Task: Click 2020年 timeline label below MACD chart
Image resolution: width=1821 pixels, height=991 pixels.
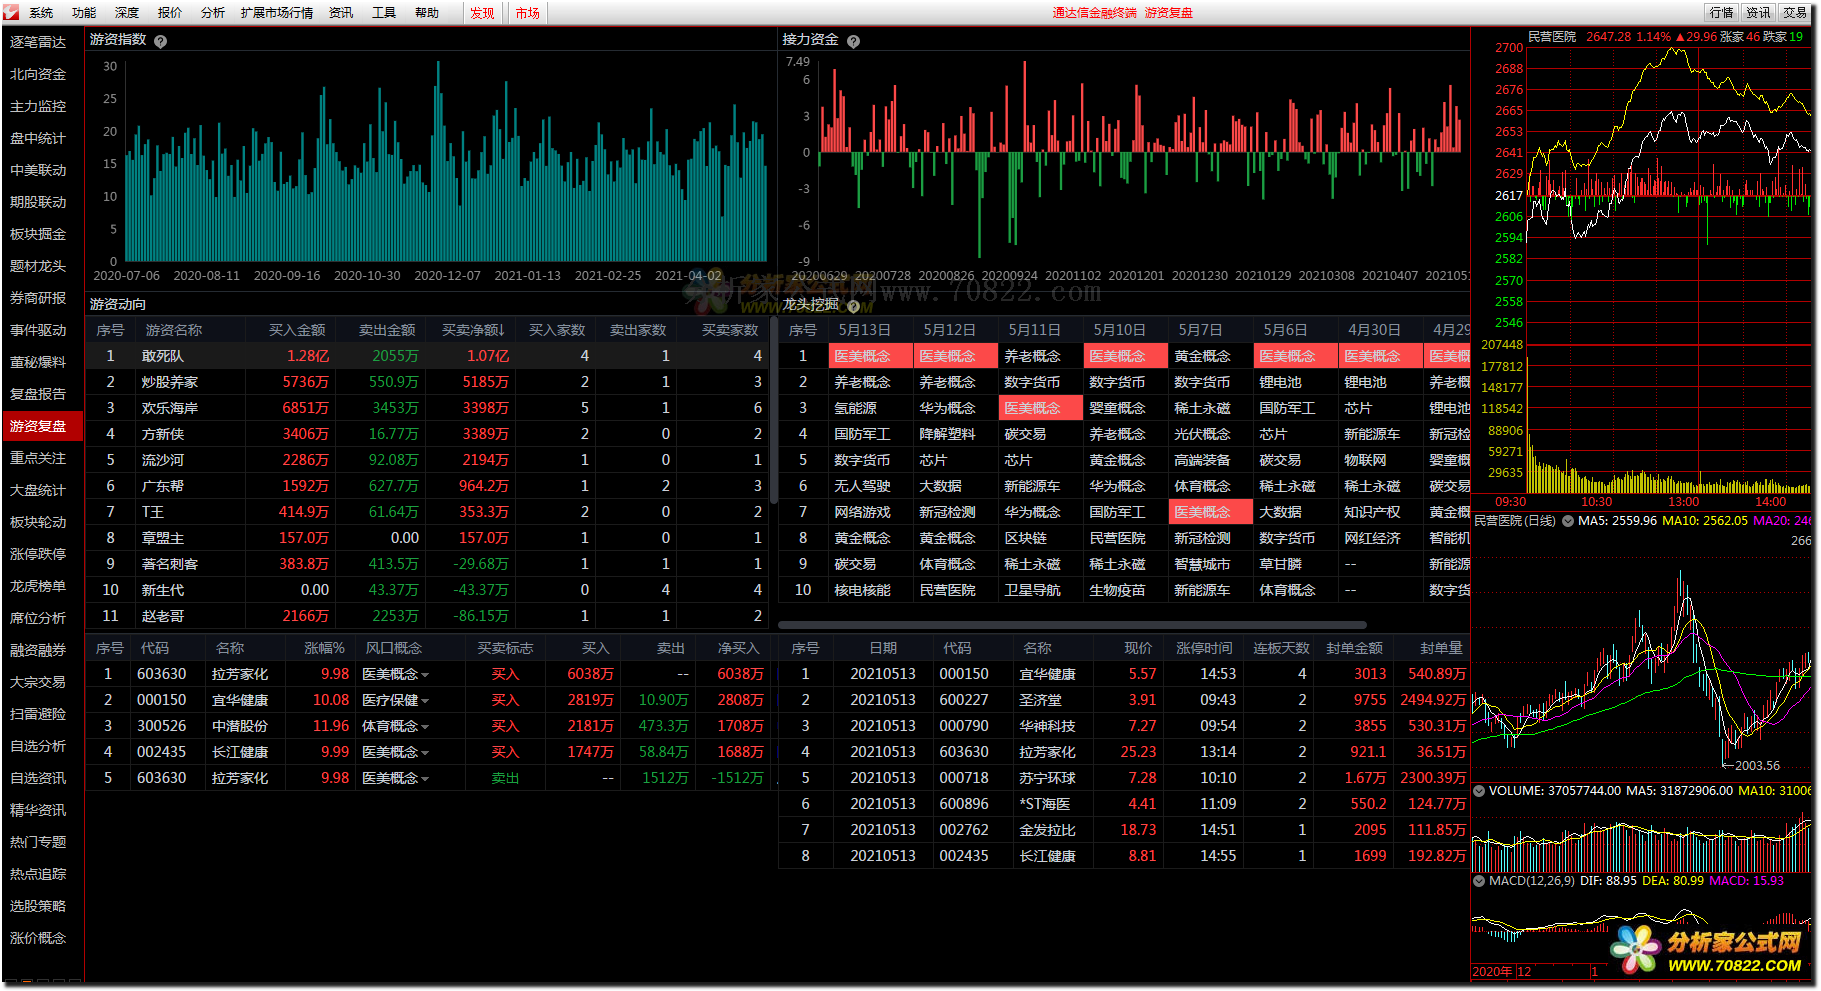Action: pos(1492,972)
